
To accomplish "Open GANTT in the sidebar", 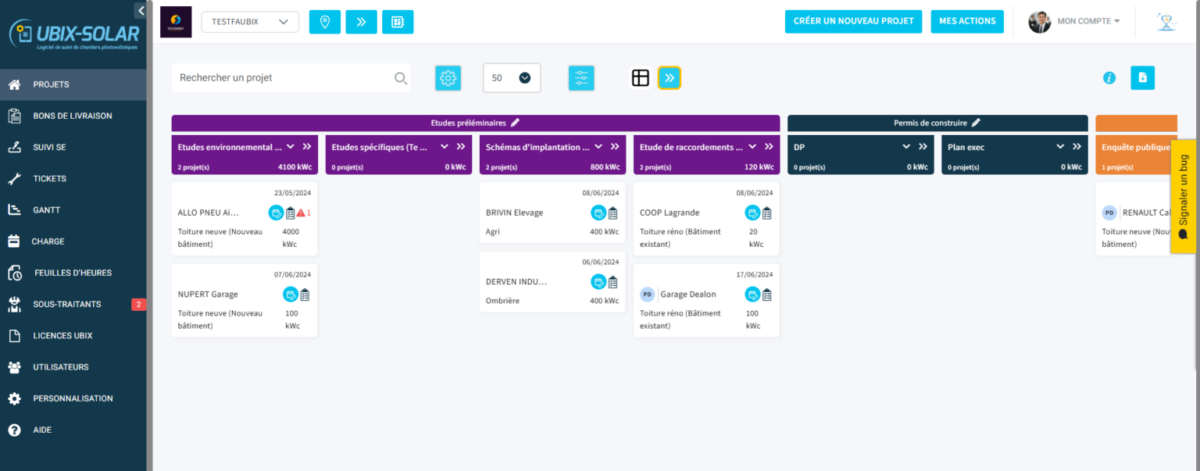I will (x=48, y=209).
